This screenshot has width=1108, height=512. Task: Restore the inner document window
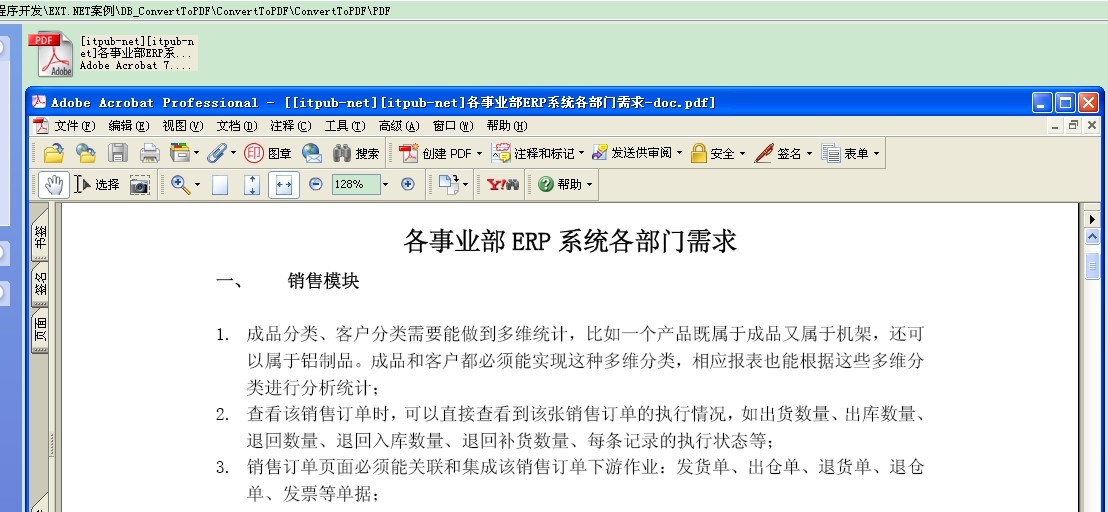(1074, 125)
